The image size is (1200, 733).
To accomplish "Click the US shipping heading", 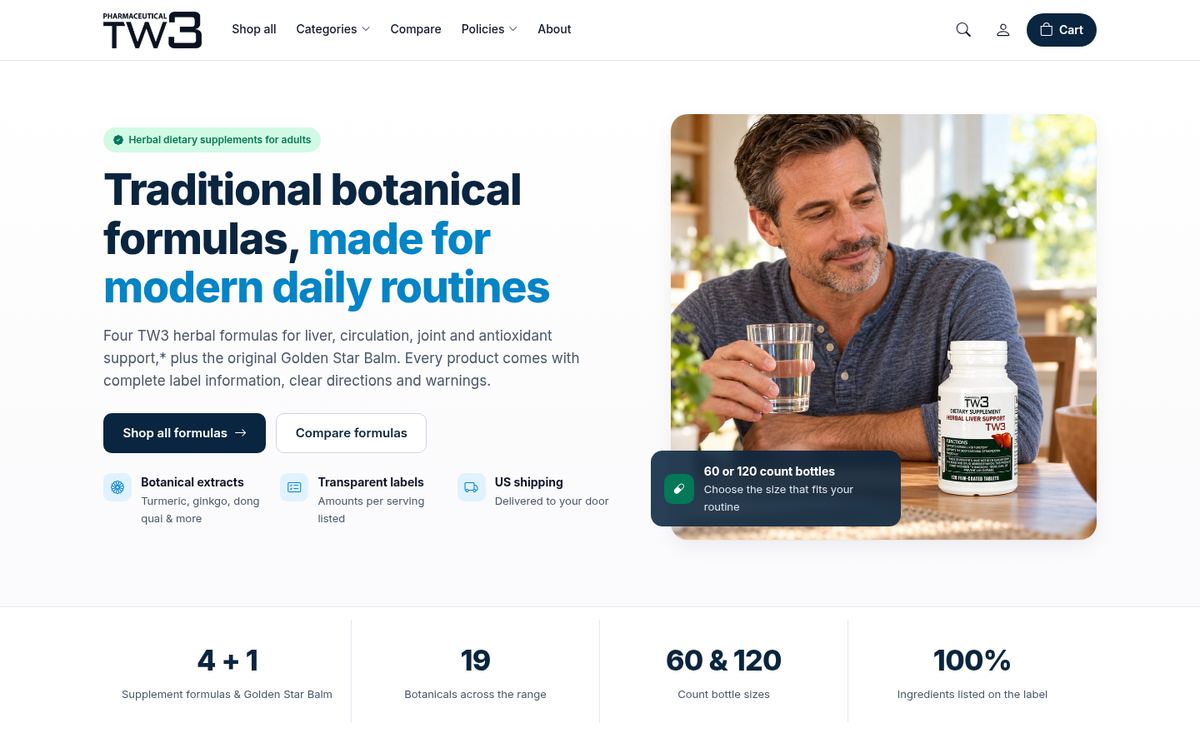I will click(x=529, y=482).
